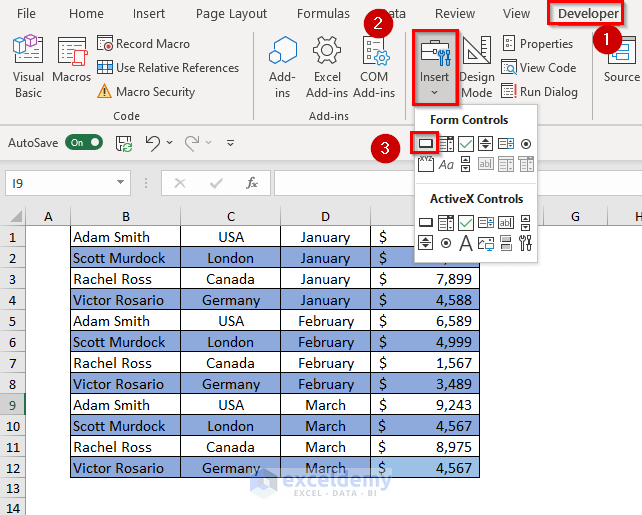Switch to the Developer tab
This screenshot has height=515, width=642.
pyautogui.click(x=588, y=14)
